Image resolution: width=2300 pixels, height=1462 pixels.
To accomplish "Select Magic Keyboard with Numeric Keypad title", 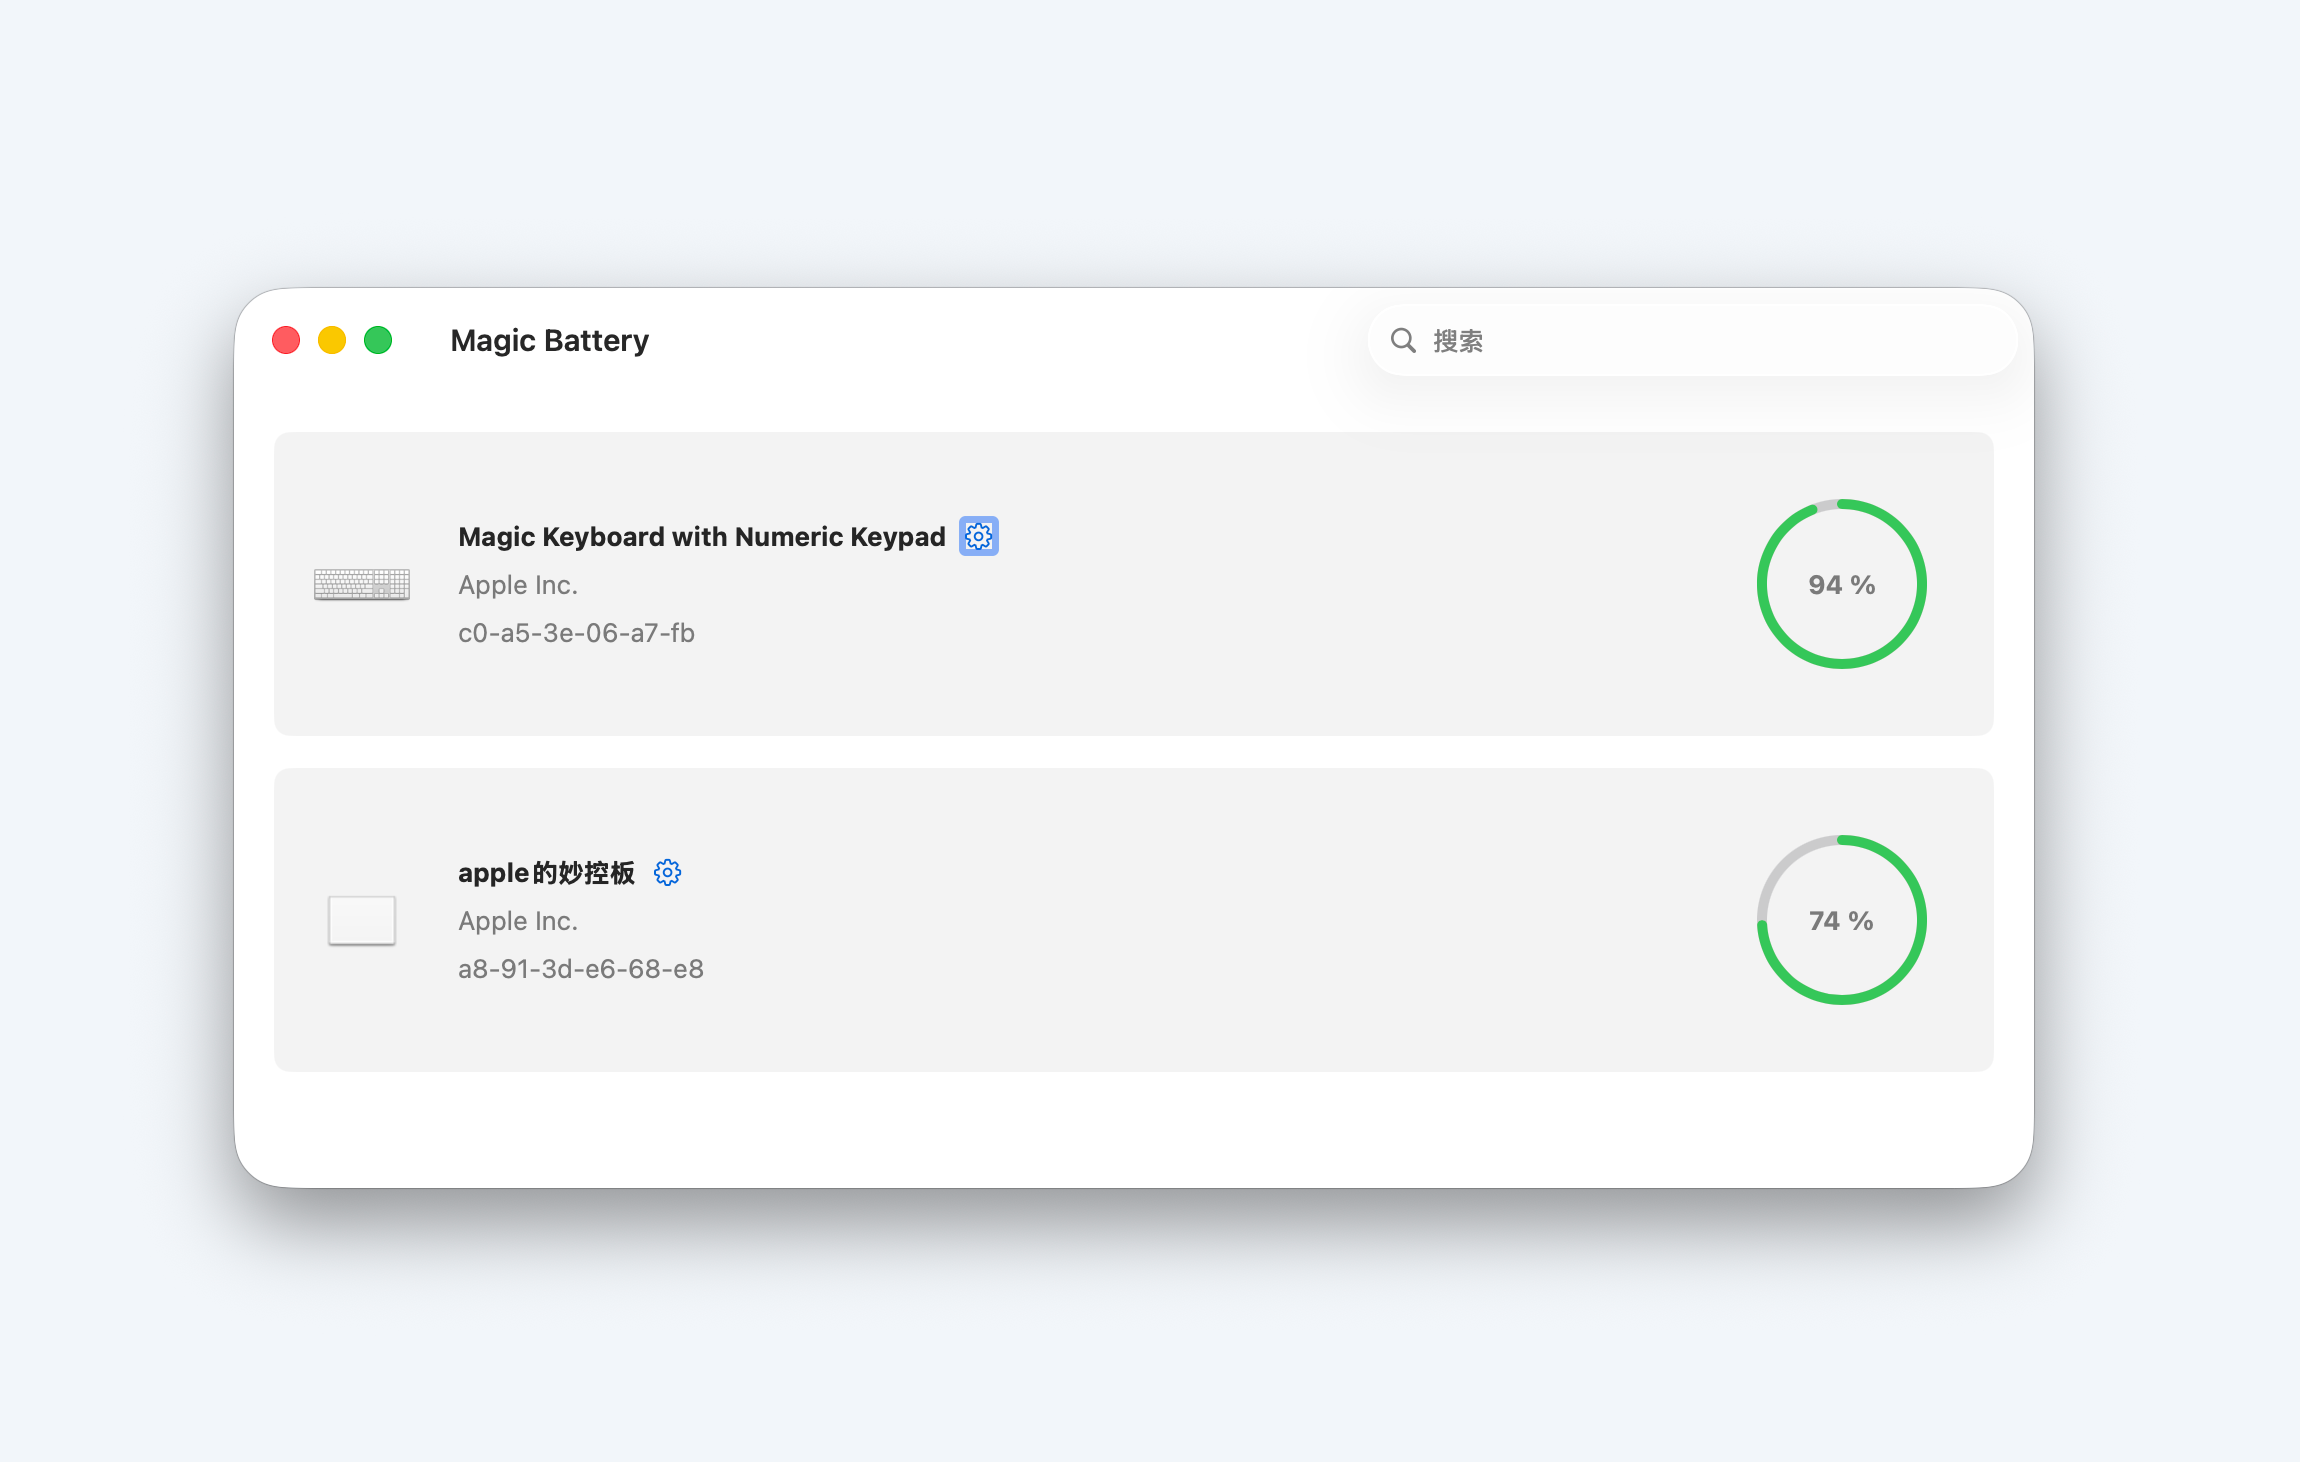I will pos(701,537).
